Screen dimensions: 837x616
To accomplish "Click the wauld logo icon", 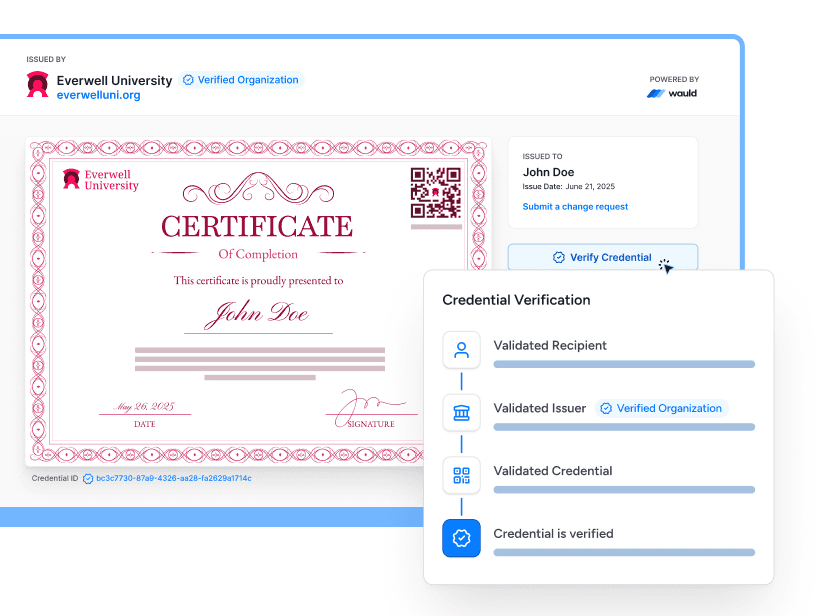I will (655, 91).
